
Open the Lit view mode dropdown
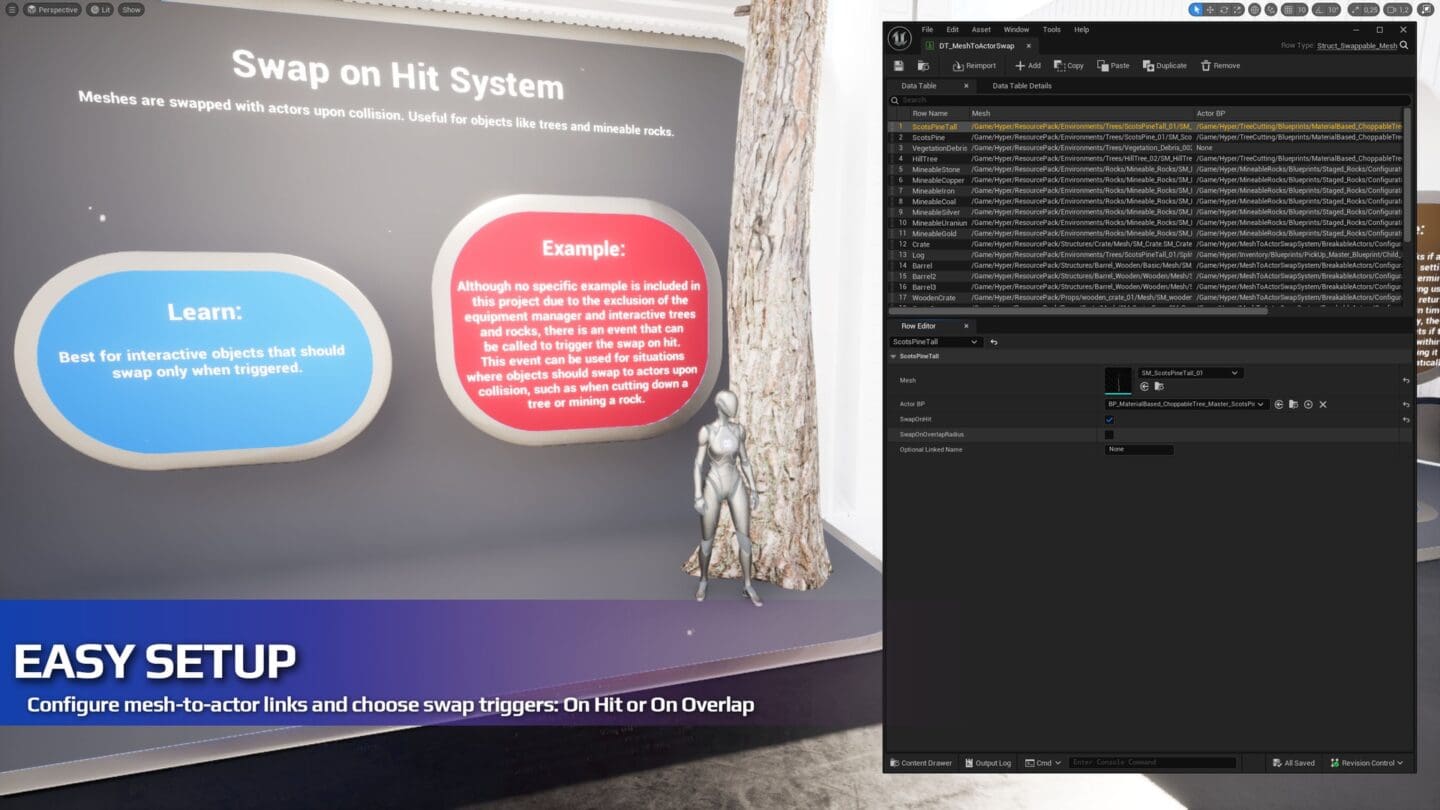pyautogui.click(x=100, y=9)
